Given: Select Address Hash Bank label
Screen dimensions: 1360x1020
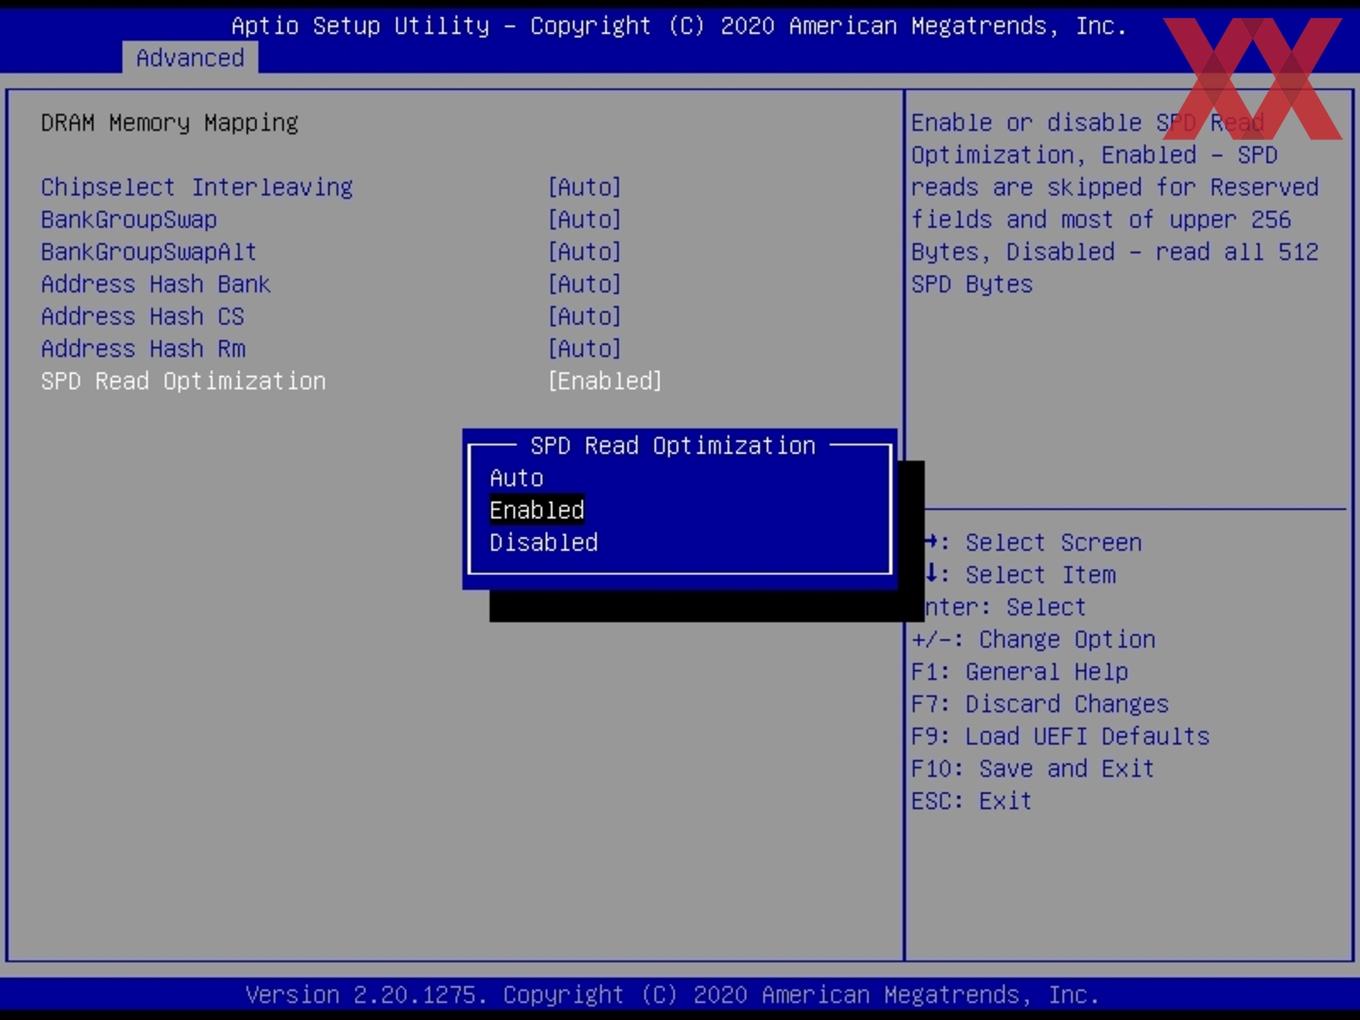Looking at the screenshot, I should click(x=156, y=284).
